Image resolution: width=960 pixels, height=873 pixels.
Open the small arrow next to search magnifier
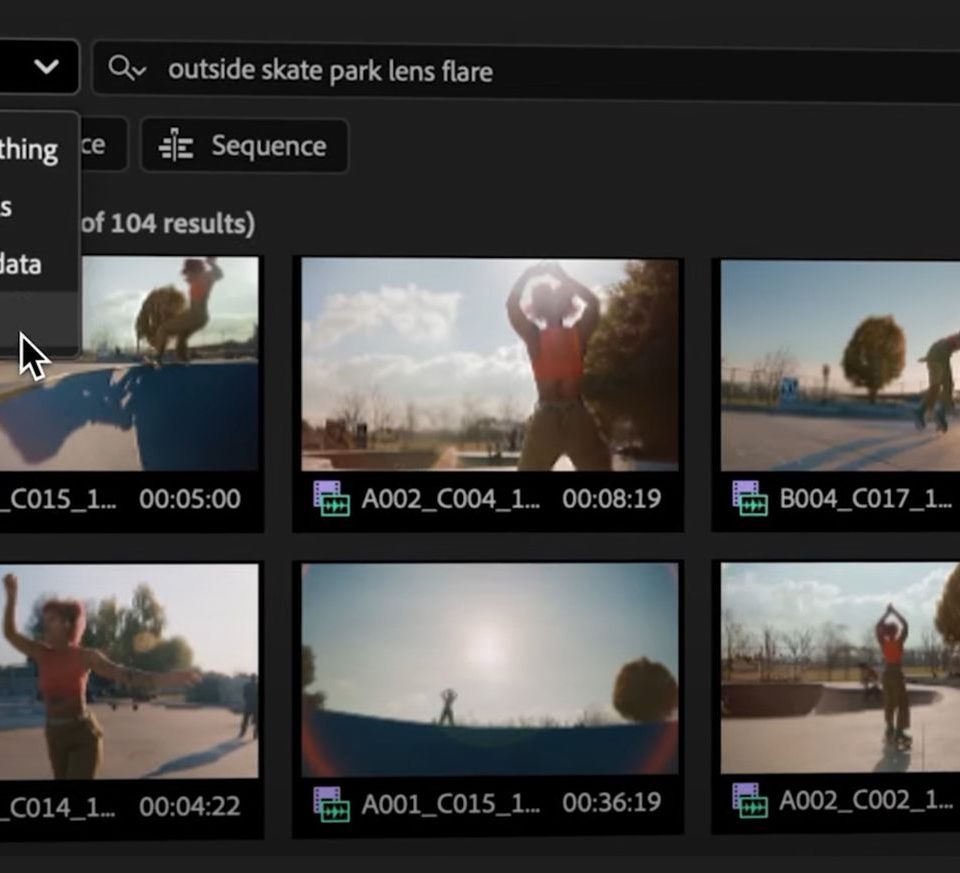coord(140,70)
